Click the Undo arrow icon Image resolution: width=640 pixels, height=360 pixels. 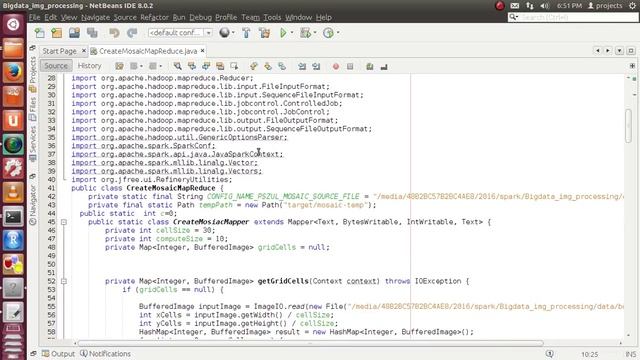point(114,33)
